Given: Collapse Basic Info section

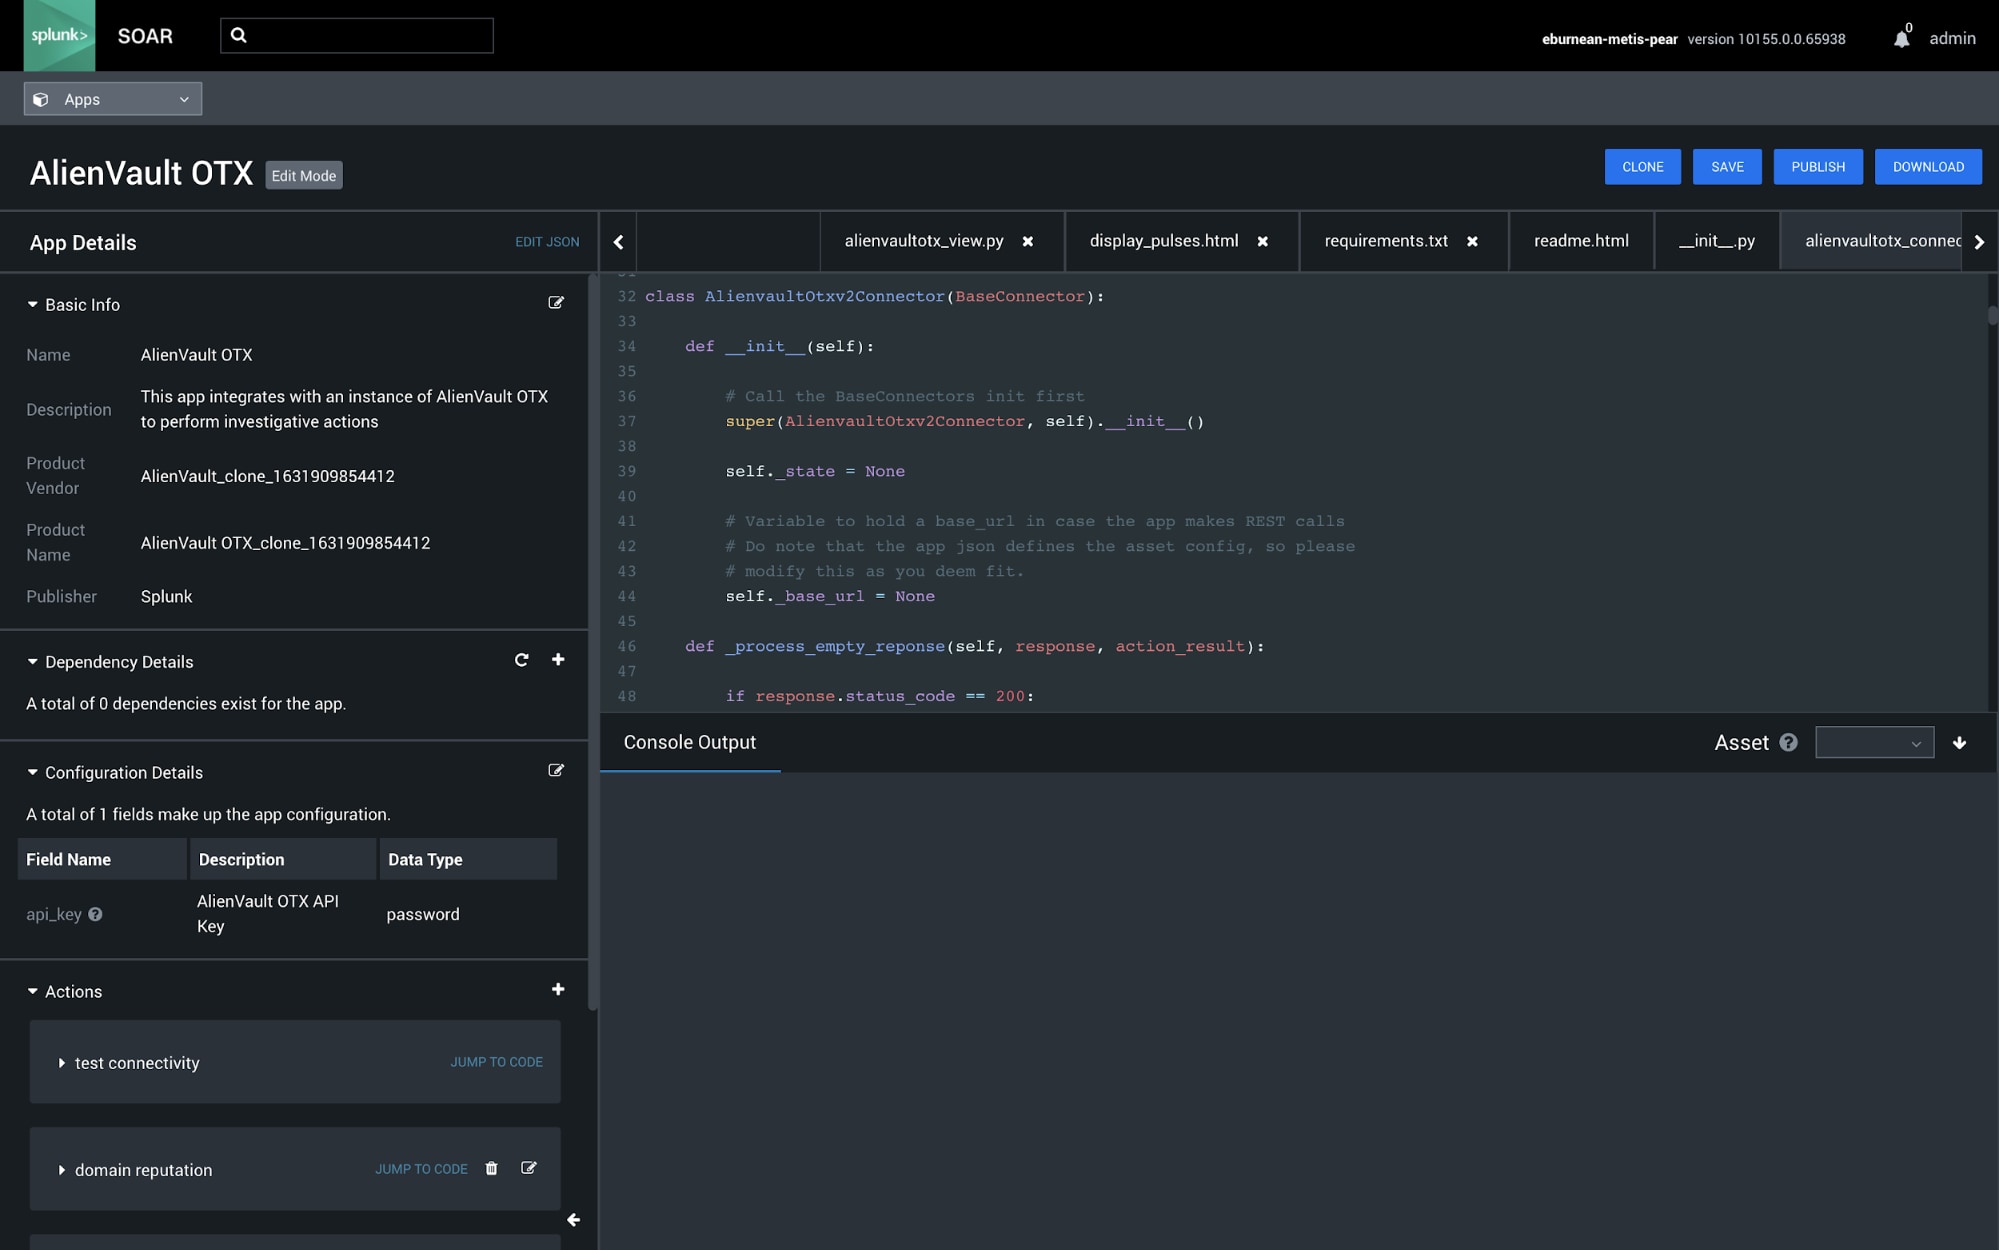Looking at the screenshot, I should (32, 304).
